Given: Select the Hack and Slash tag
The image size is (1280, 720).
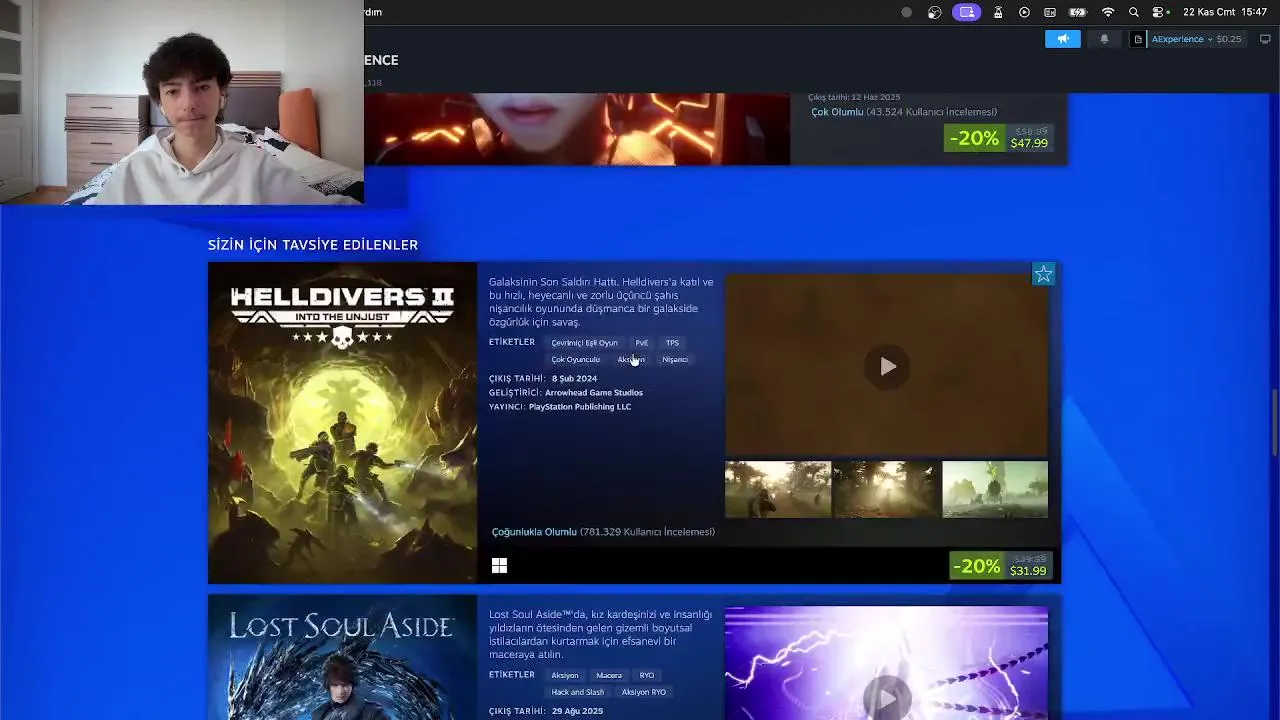Looking at the screenshot, I should [x=578, y=693].
